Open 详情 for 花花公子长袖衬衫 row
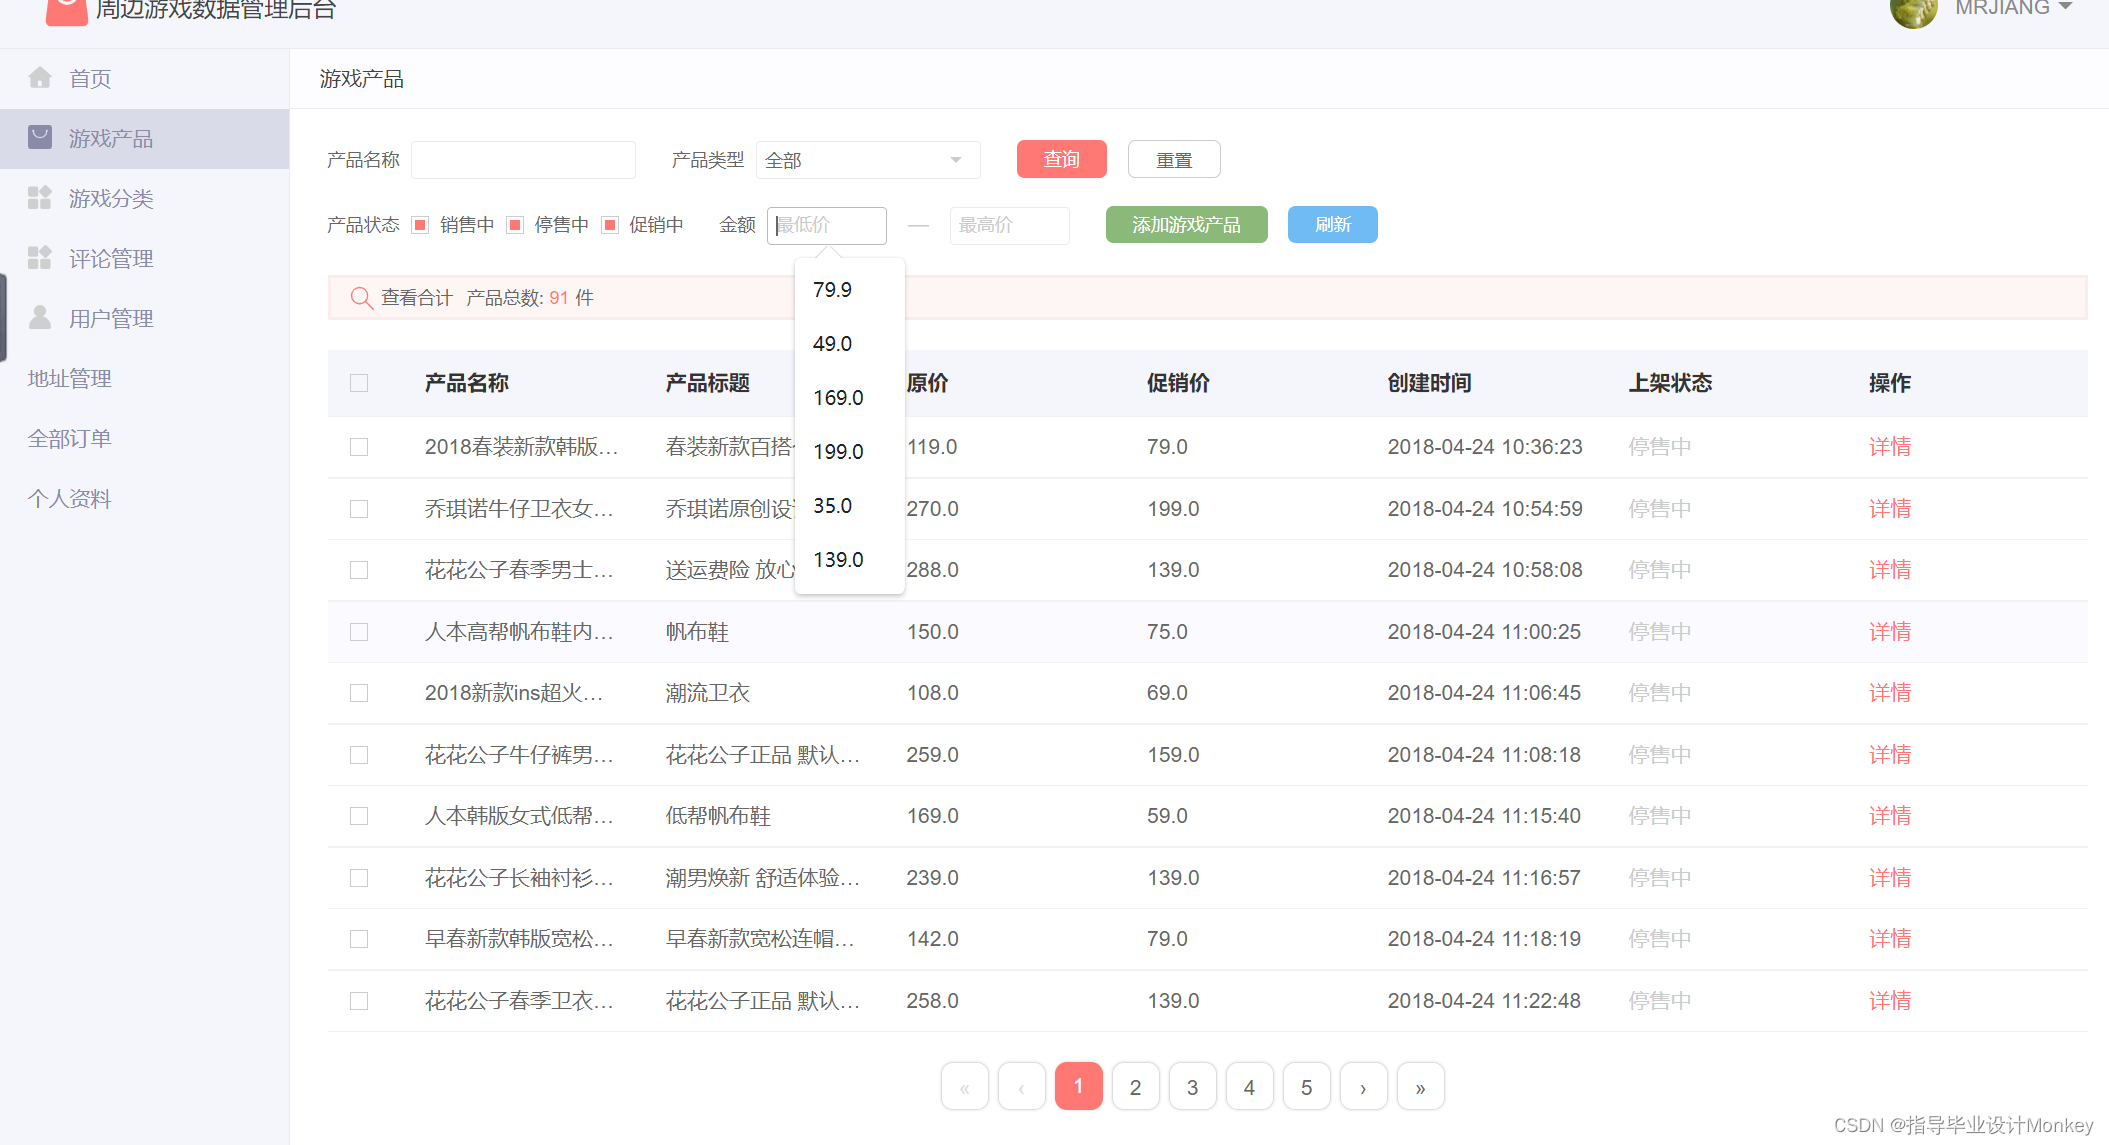 1889,878
